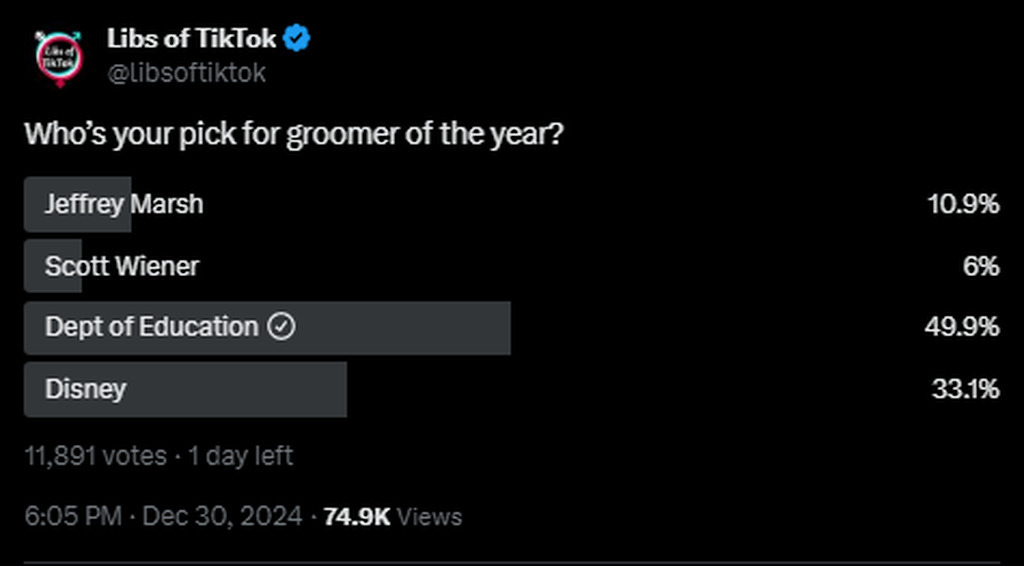Click the 33.1% poll result
The height and width of the screenshot is (566, 1024).
click(x=965, y=389)
